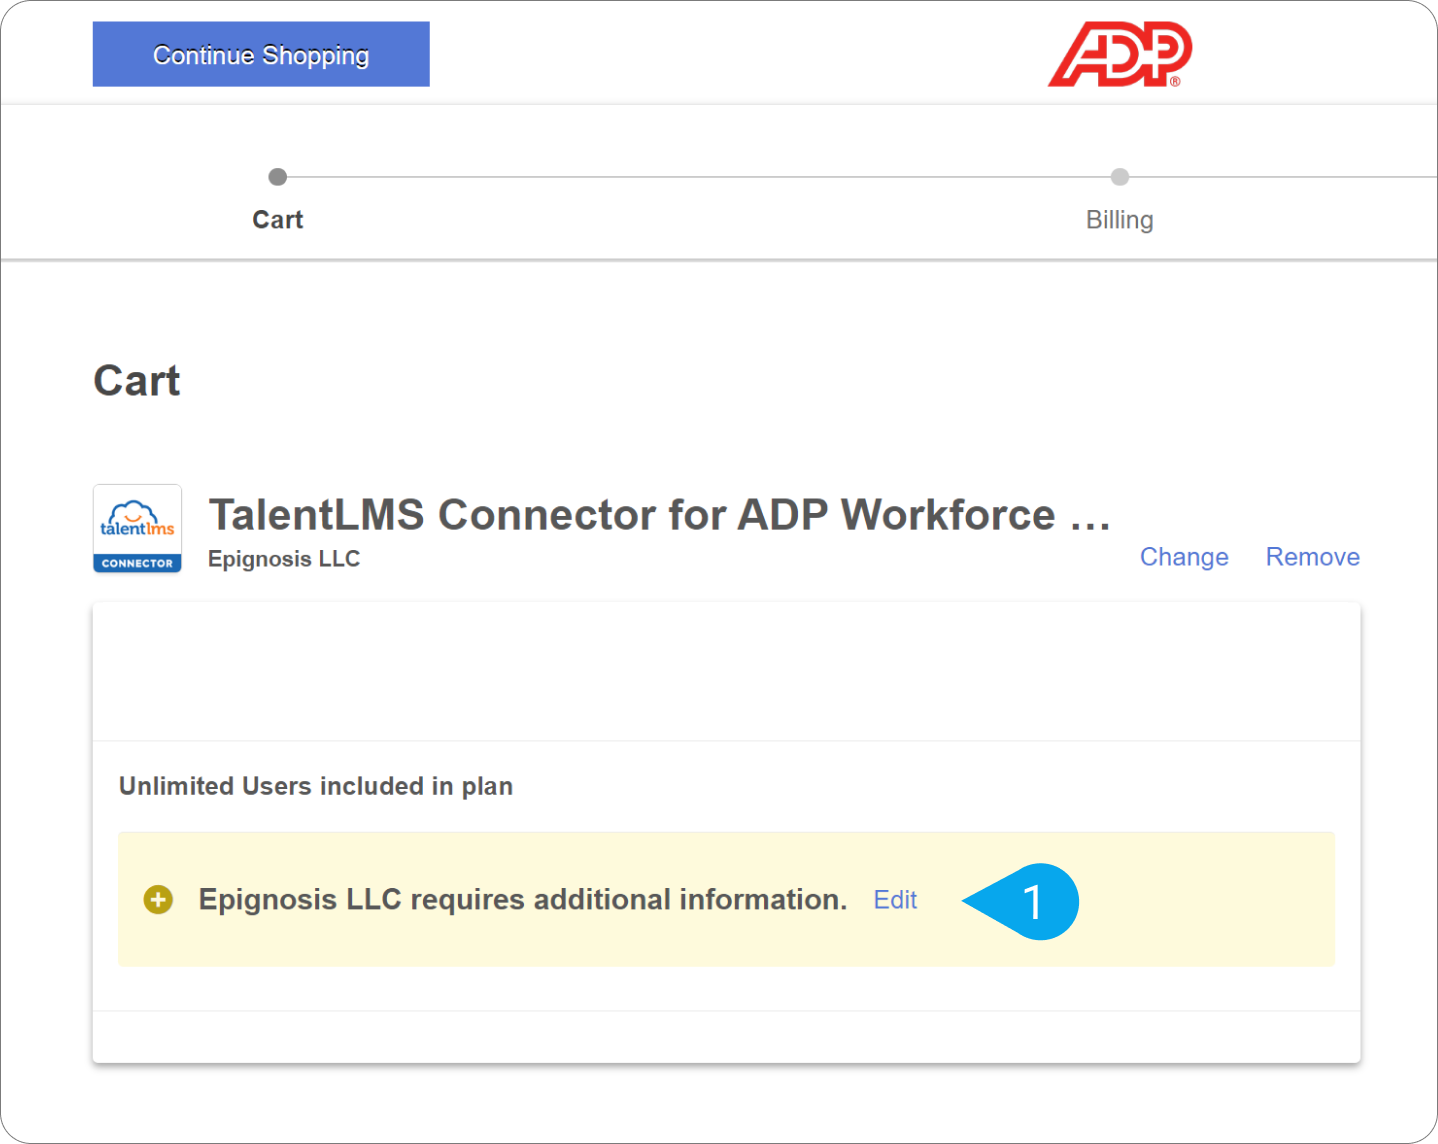Click 'Unlimited Users included in plan' text
The image size is (1438, 1144).
[x=316, y=786]
